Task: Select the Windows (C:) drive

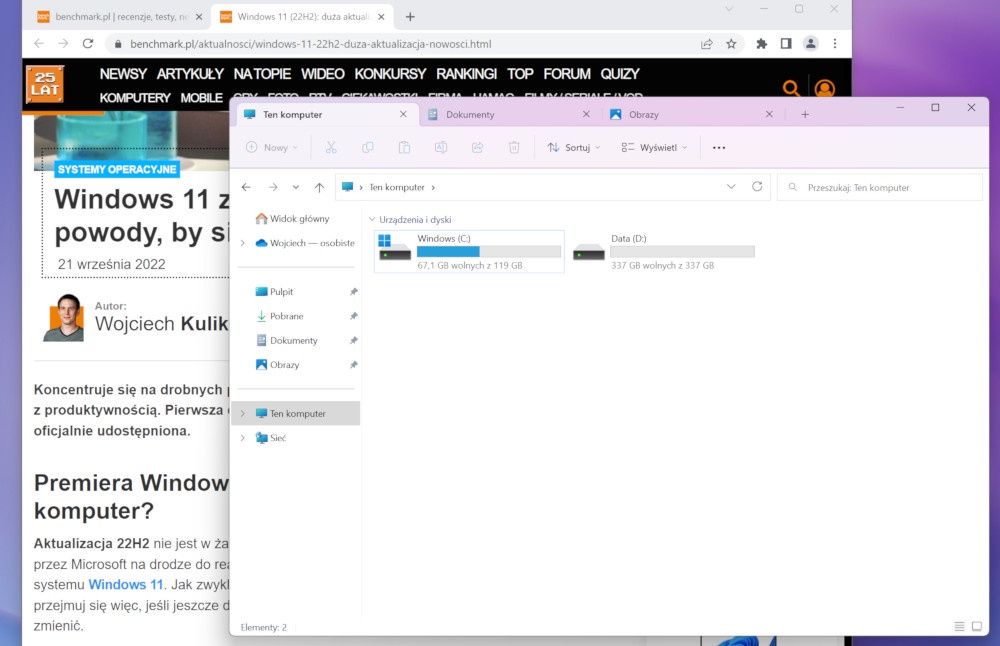Action: click(x=469, y=251)
